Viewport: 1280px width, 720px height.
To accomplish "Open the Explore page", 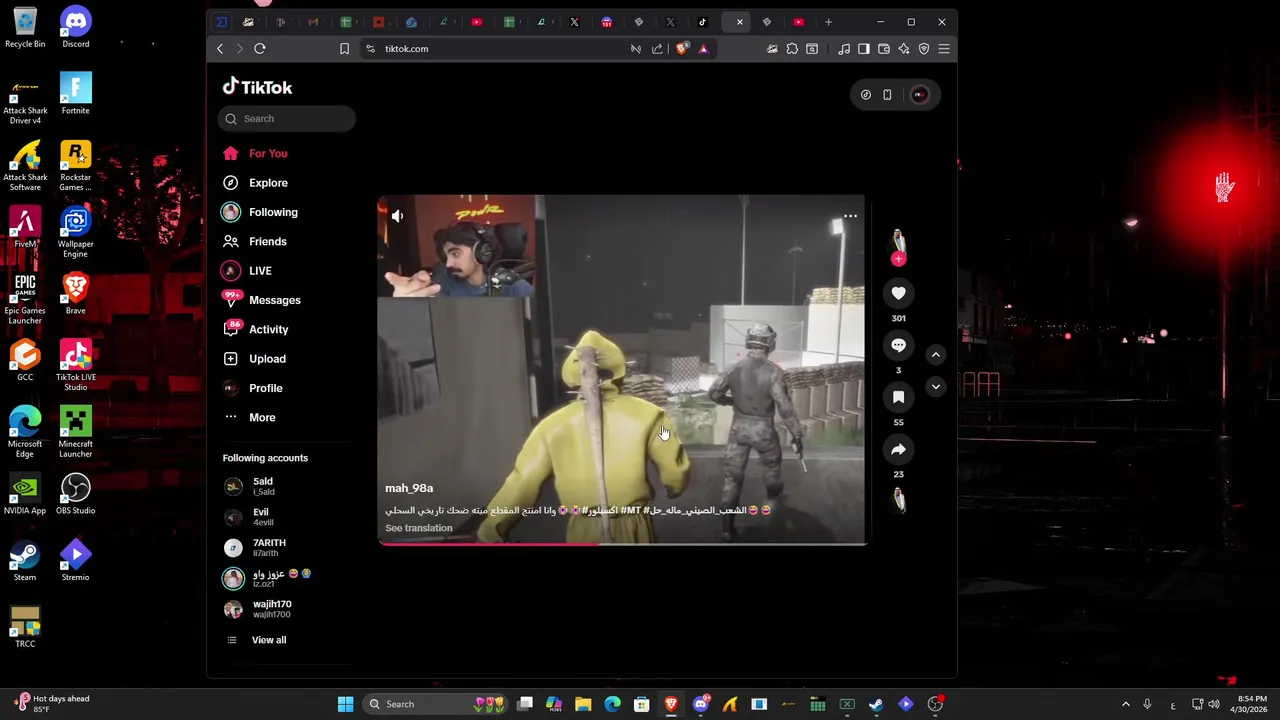I will click(x=256, y=183).
